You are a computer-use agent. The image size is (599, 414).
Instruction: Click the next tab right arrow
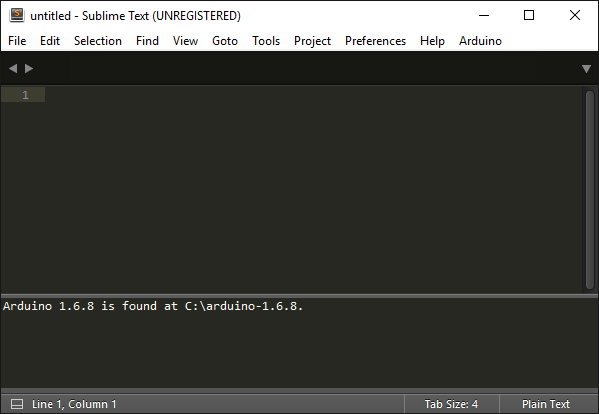click(29, 68)
